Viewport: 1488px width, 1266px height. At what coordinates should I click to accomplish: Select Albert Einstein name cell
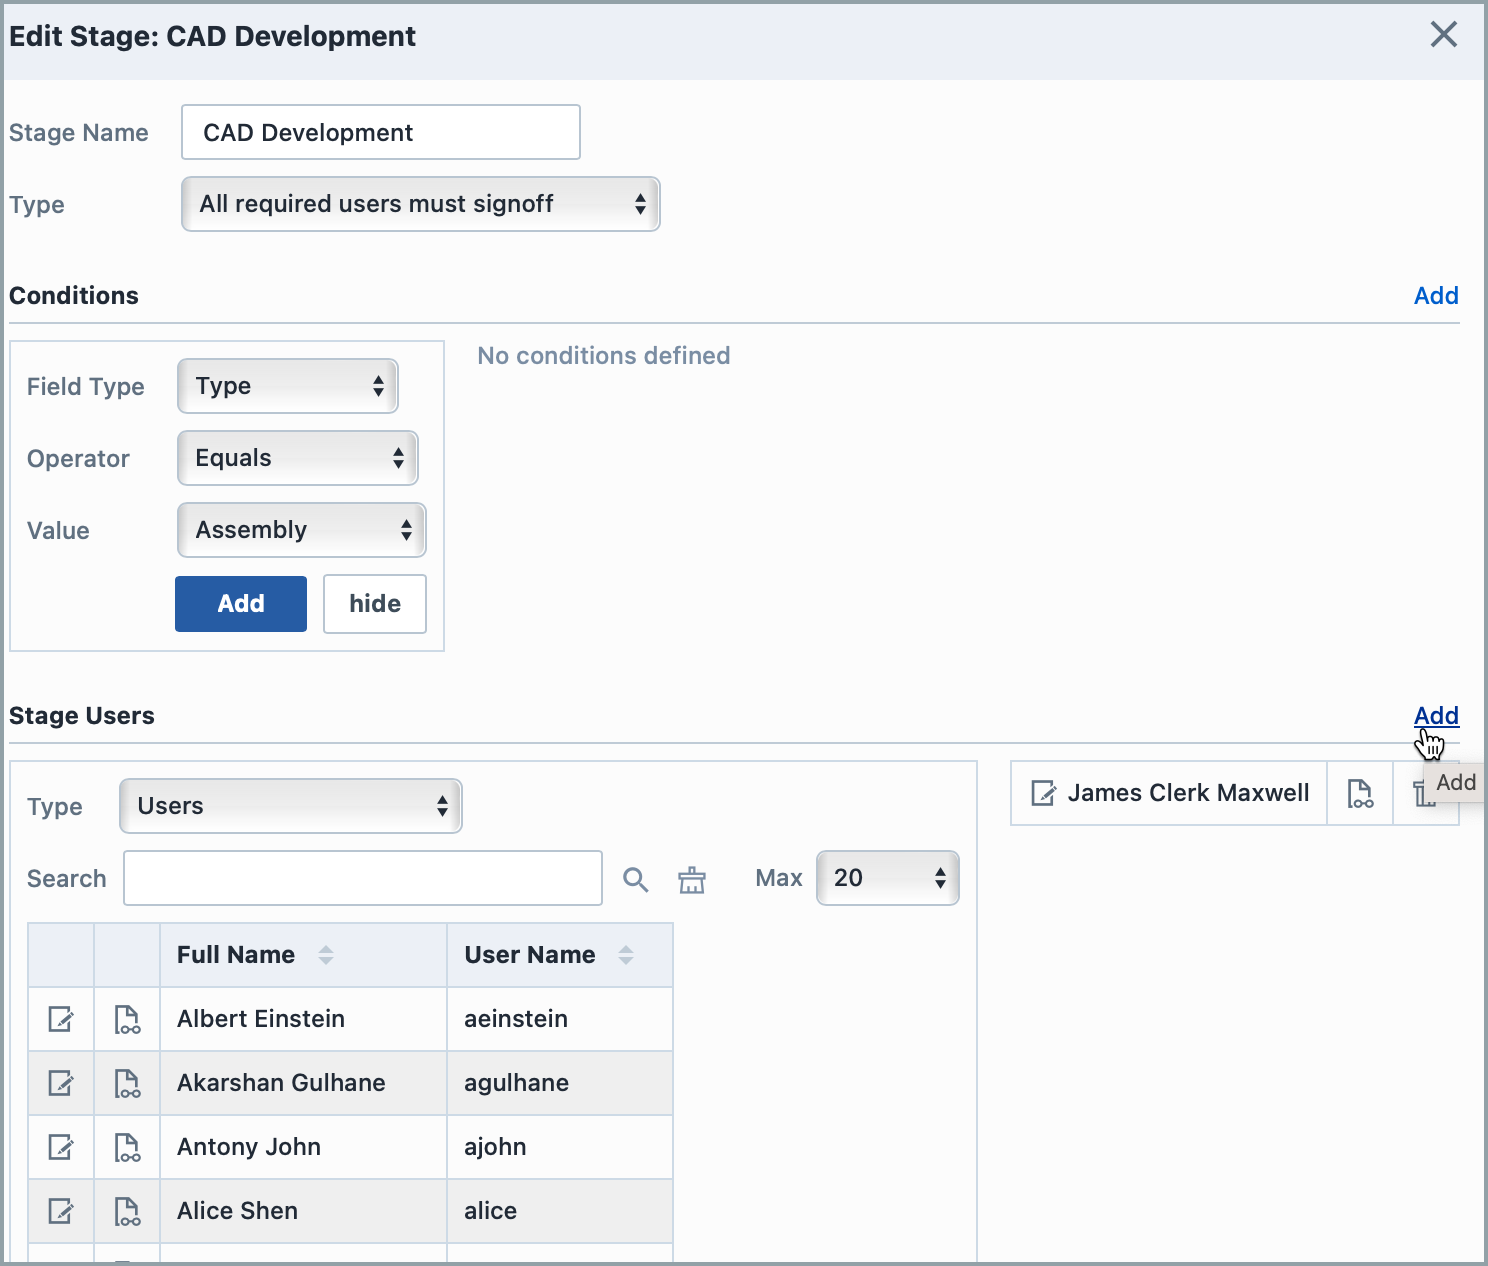point(303,1019)
